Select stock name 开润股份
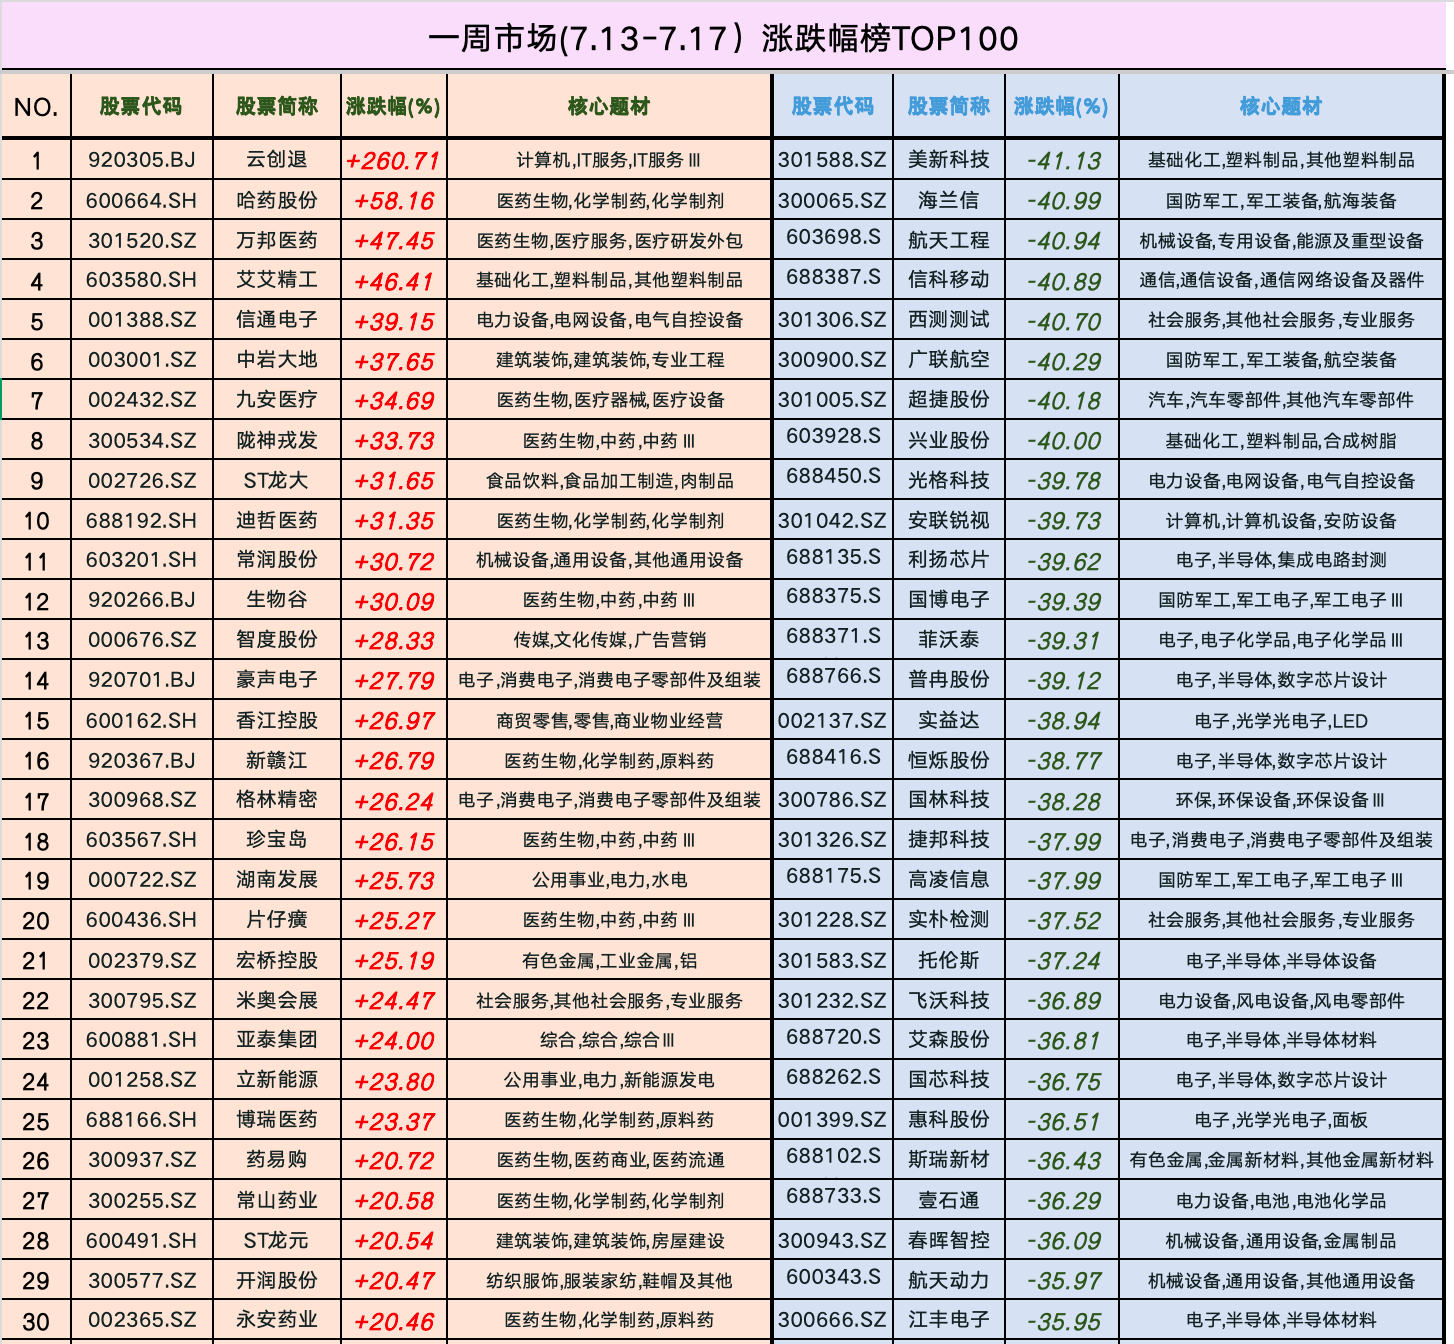 277,1280
